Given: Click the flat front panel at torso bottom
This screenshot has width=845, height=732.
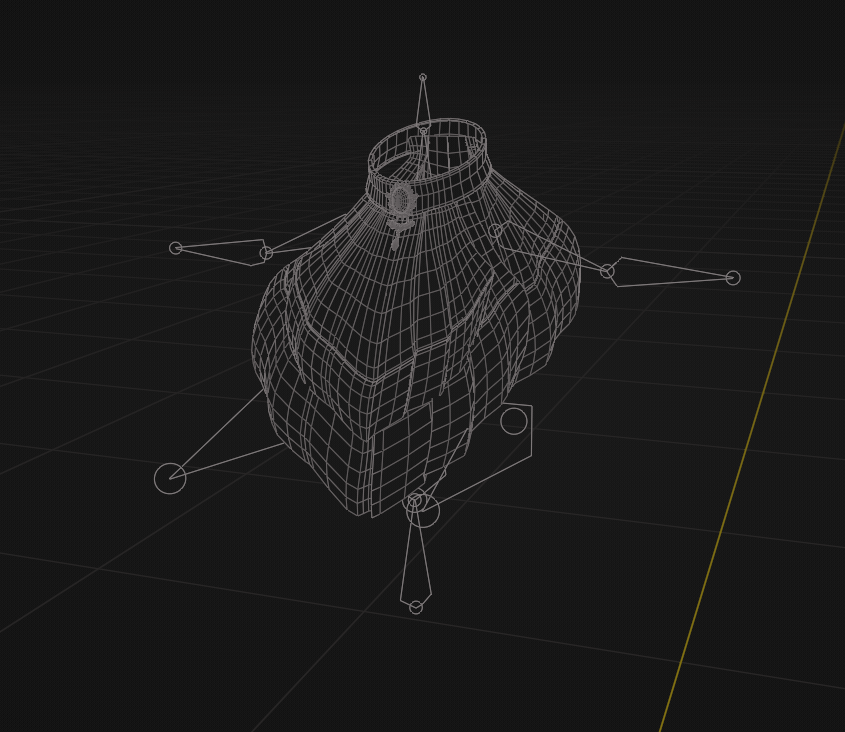Looking at the screenshot, I should tap(401, 453).
